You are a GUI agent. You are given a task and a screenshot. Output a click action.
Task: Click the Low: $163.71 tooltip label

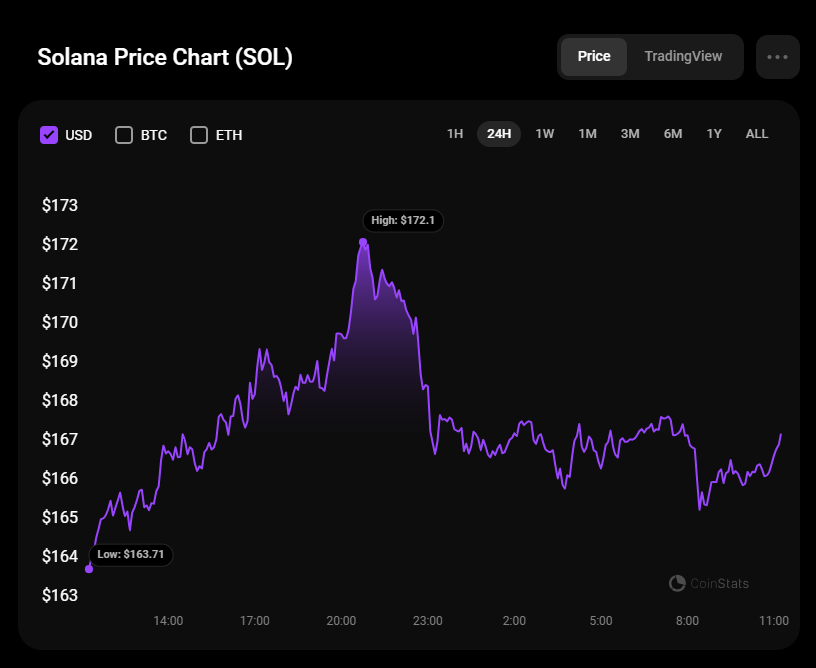[x=131, y=554]
